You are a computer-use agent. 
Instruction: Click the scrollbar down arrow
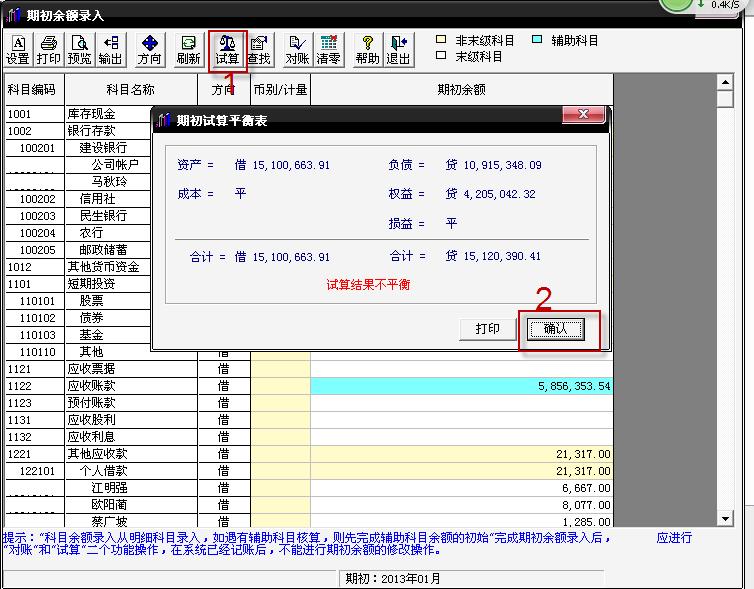pyautogui.click(x=725, y=518)
